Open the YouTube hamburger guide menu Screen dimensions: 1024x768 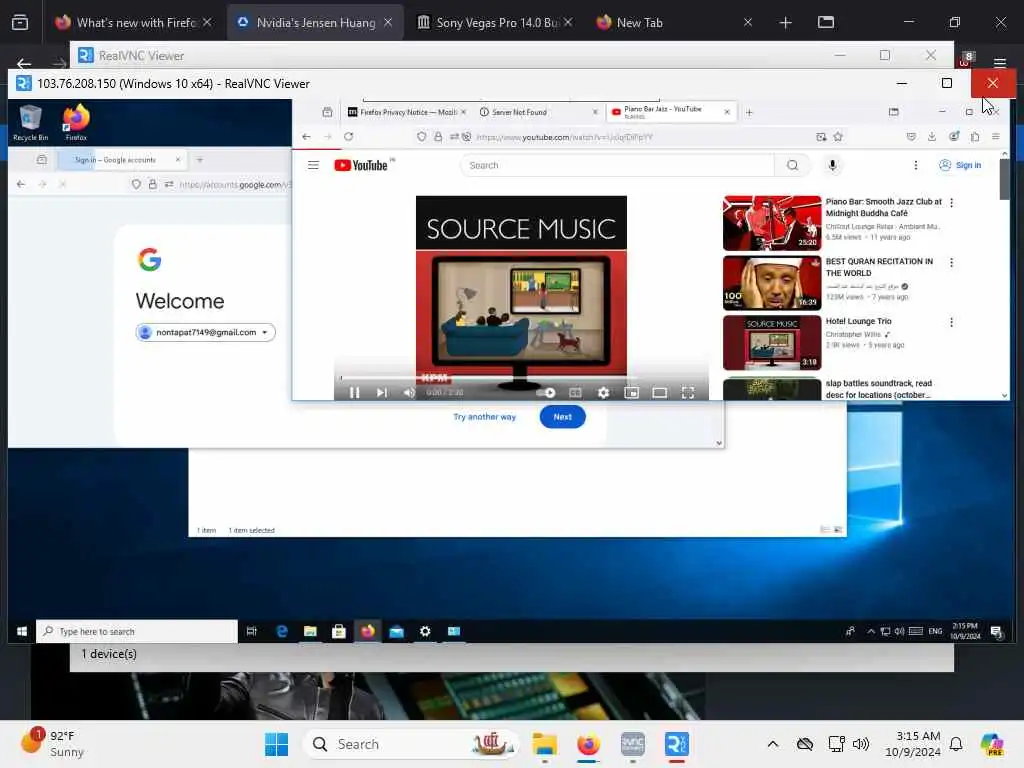(x=313, y=165)
